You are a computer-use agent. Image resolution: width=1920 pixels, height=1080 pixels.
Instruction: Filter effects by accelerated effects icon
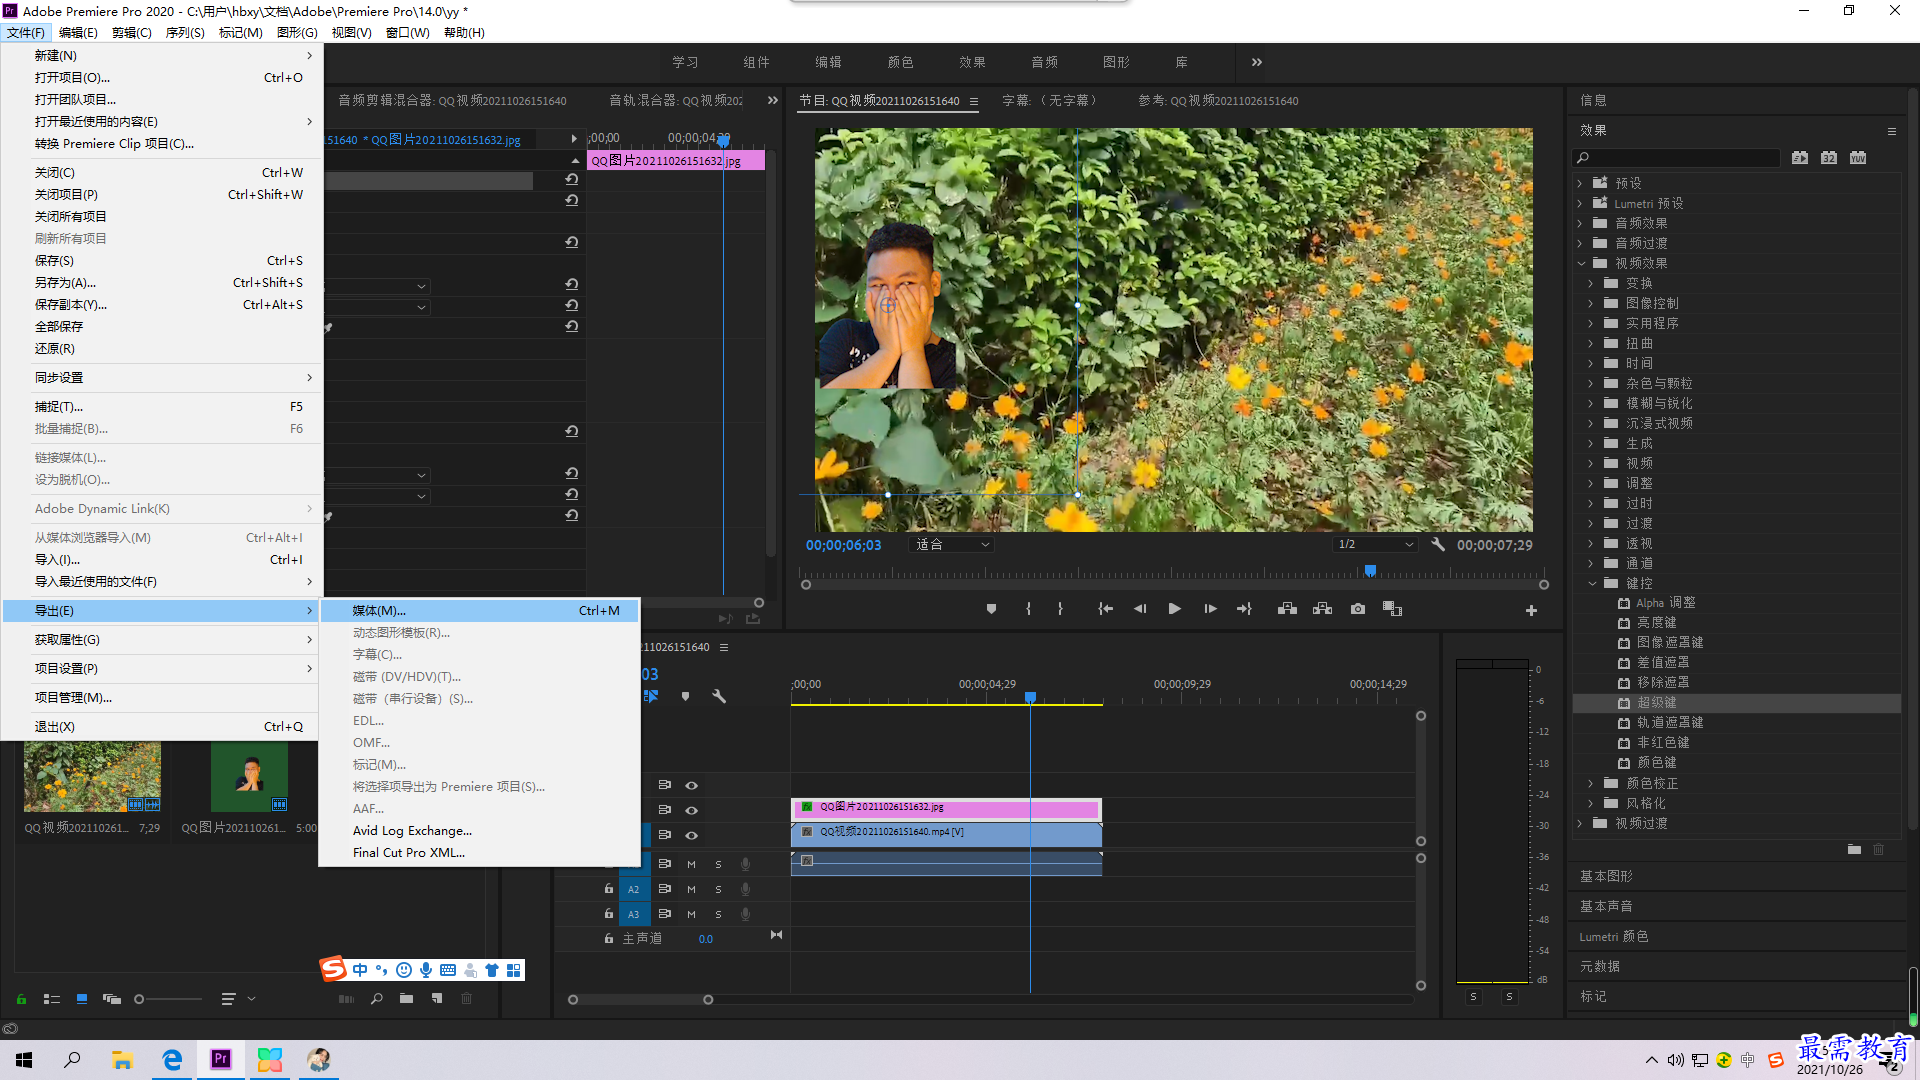(x=1800, y=158)
